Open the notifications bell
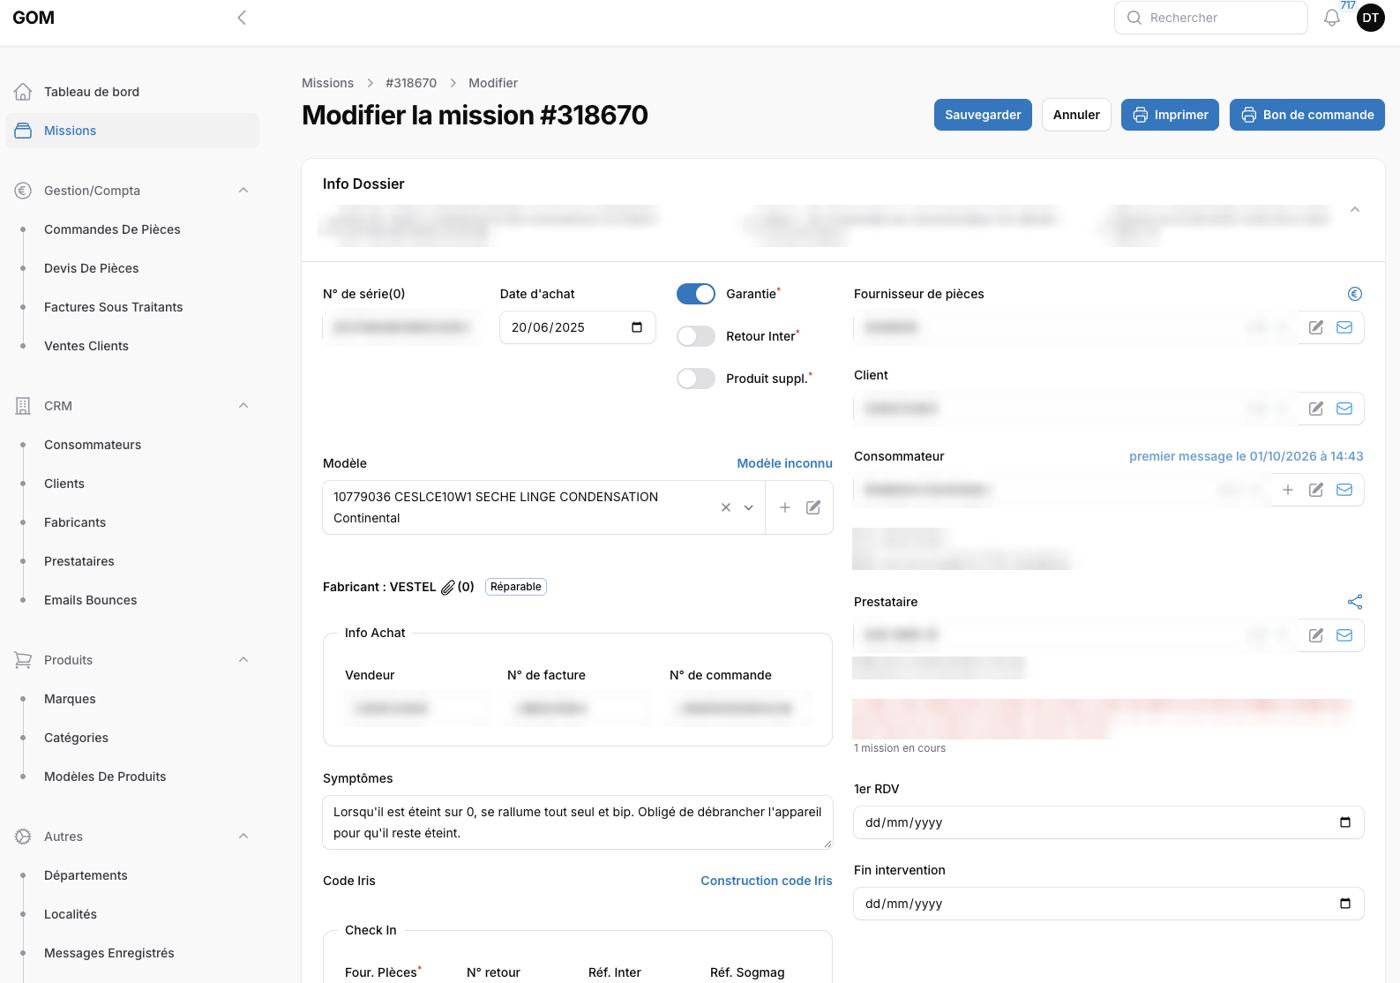The image size is (1400, 983). click(1332, 18)
